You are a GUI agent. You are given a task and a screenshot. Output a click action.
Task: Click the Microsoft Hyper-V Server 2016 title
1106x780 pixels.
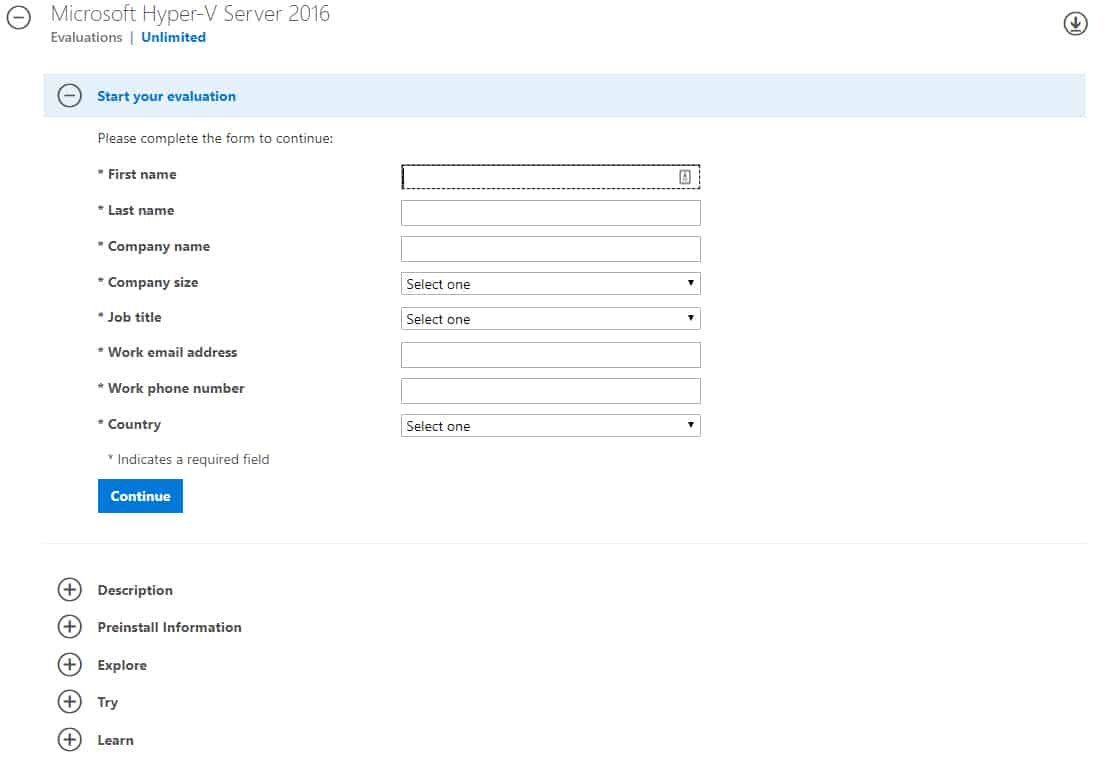click(x=190, y=13)
